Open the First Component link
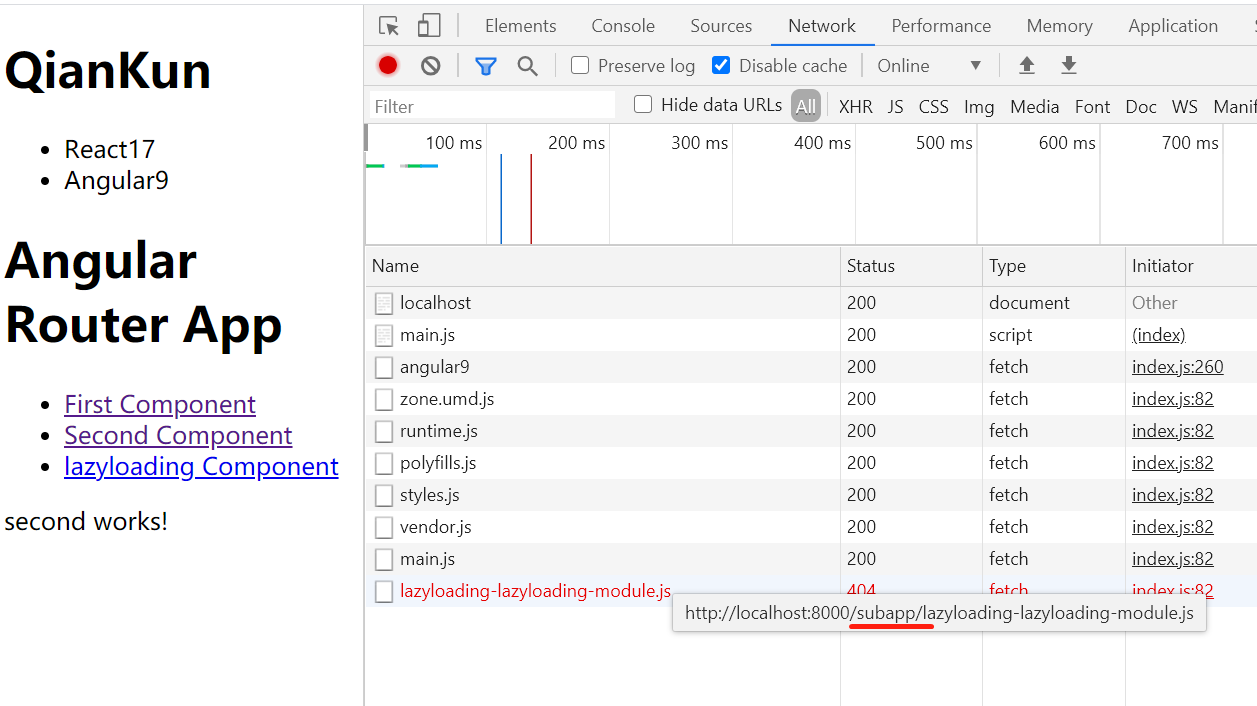Screen dimensions: 1257x706 (x=159, y=404)
